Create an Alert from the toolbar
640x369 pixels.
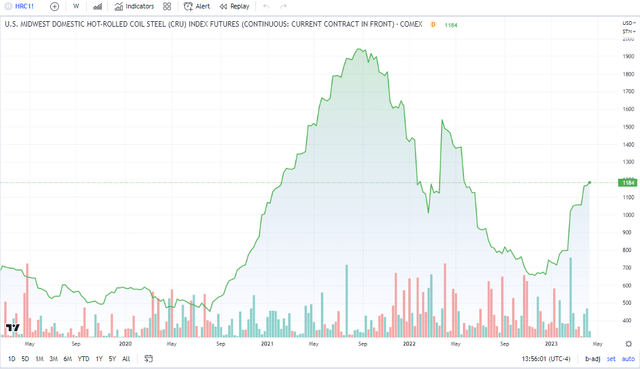pyautogui.click(x=197, y=7)
